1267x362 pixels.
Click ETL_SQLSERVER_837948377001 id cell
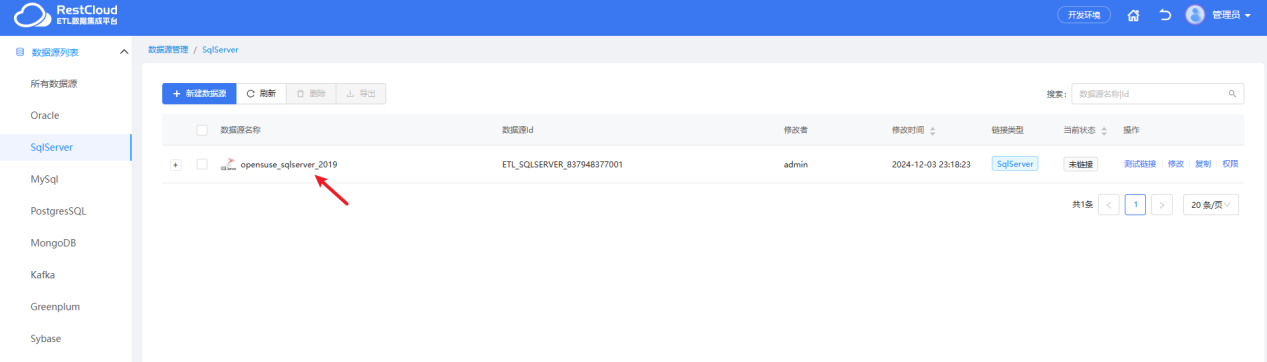562,164
